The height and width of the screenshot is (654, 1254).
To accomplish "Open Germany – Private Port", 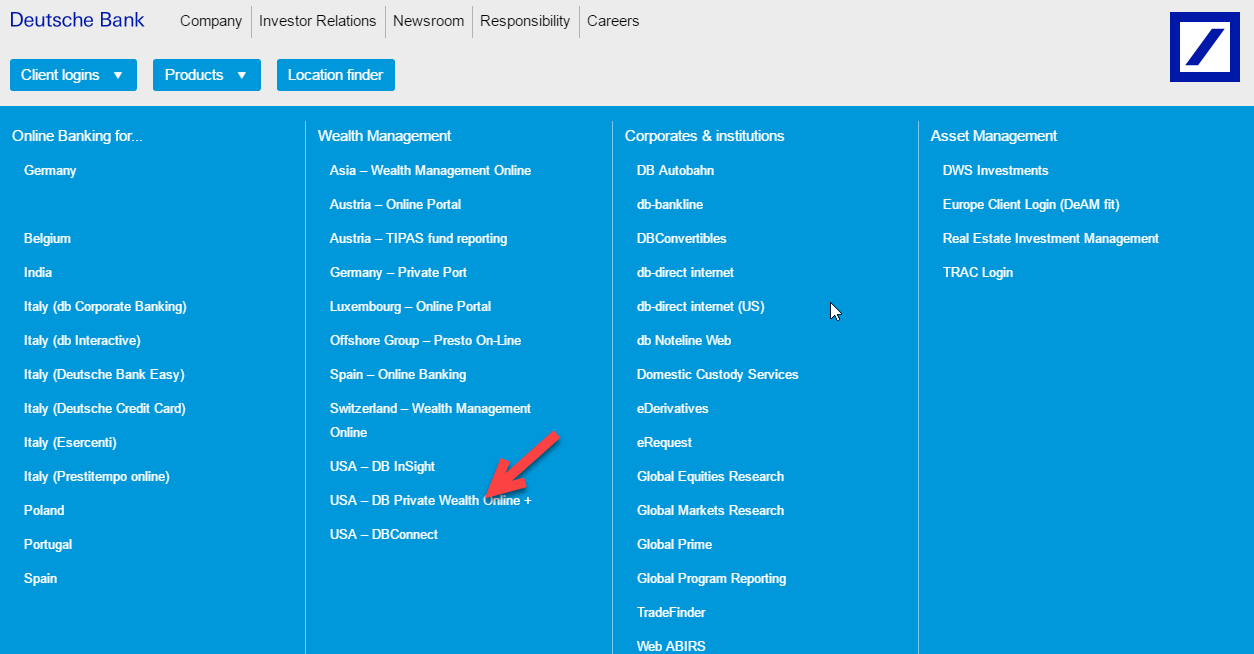I will click(x=398, y=272).
